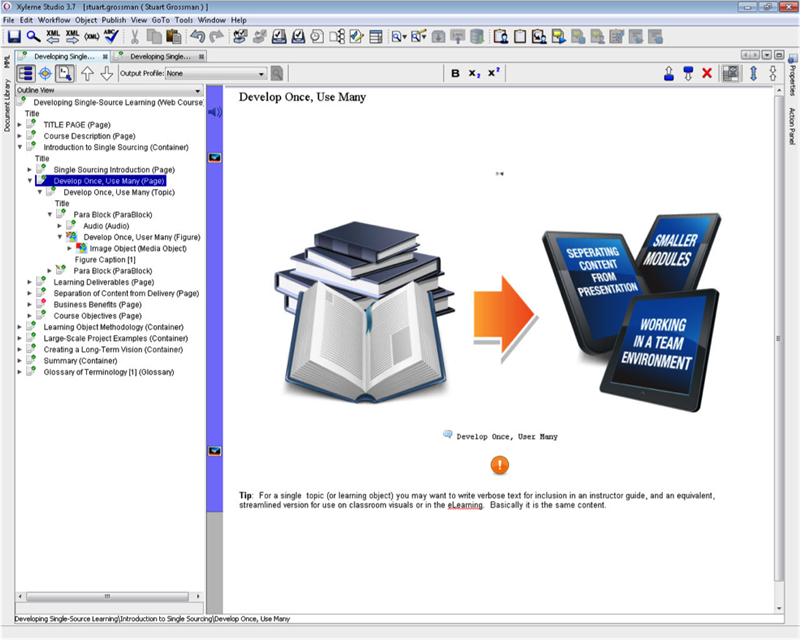800x640 pixels.
Task: Toggle subscript formatting
Action: click(475, 73)
